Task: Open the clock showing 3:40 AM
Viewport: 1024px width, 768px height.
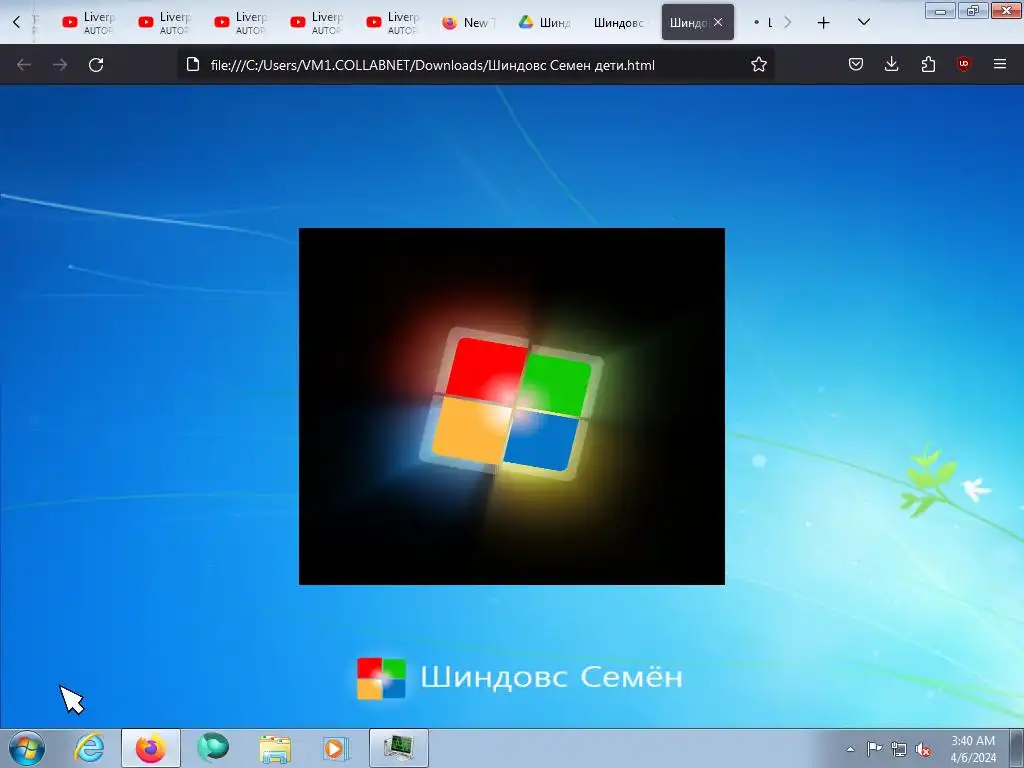Action: click(x=973, y=749)
